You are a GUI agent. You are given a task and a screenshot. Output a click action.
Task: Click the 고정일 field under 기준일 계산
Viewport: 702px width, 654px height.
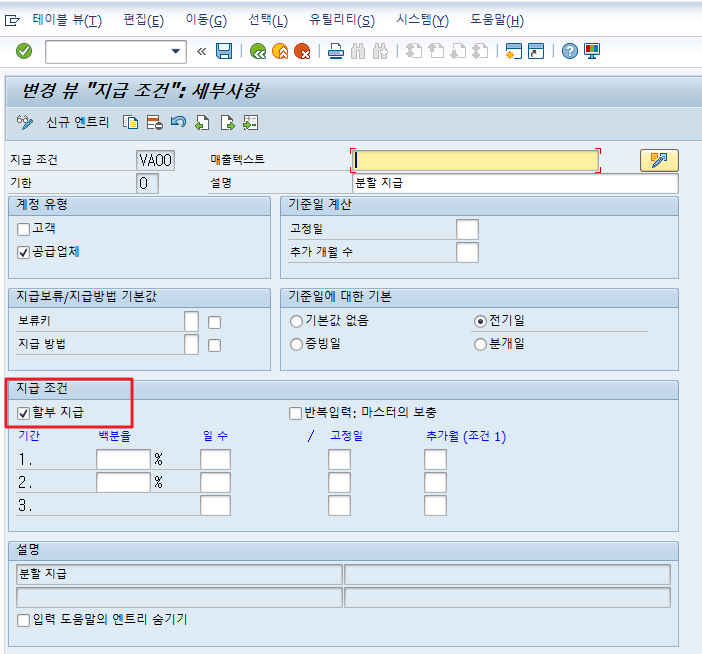point(467,229)
